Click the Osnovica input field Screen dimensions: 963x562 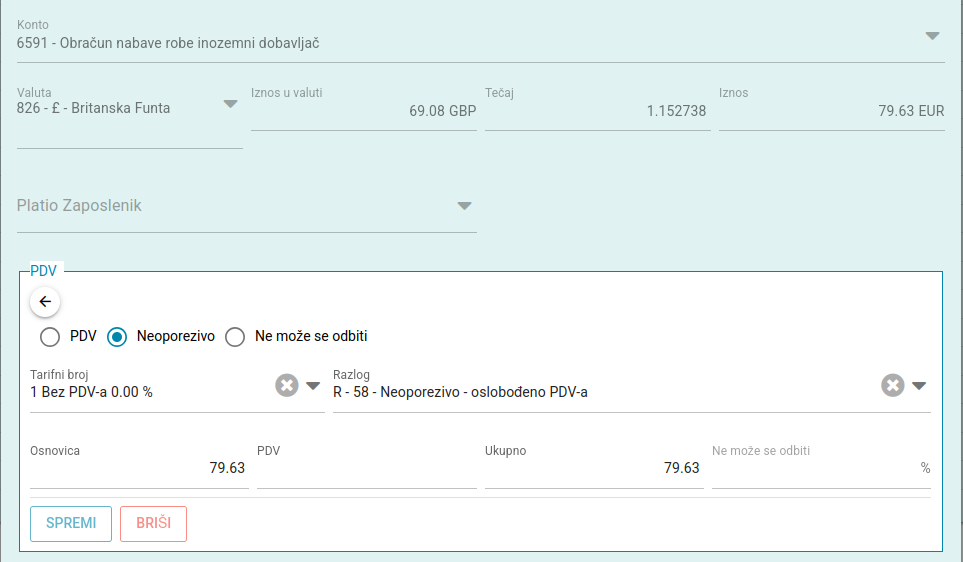(x=138, y=468)
